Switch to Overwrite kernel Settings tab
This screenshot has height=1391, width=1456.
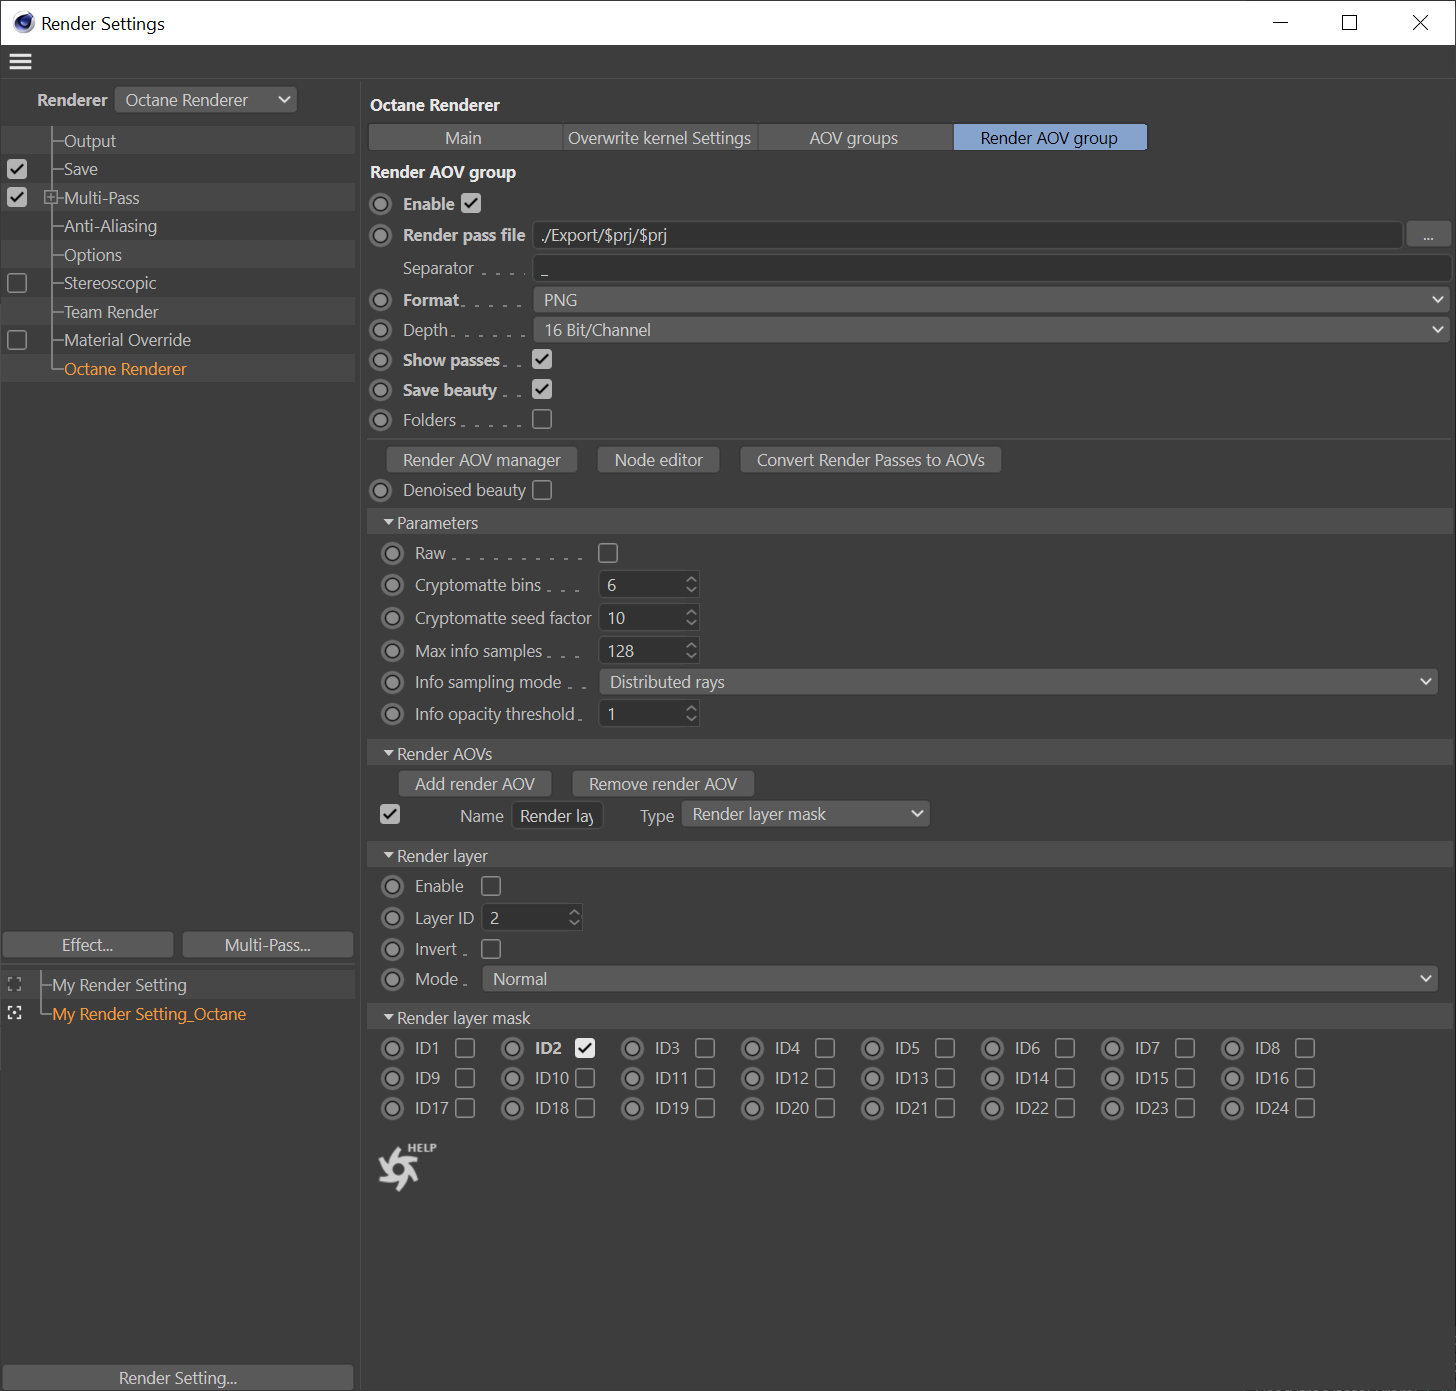(659, 138)
